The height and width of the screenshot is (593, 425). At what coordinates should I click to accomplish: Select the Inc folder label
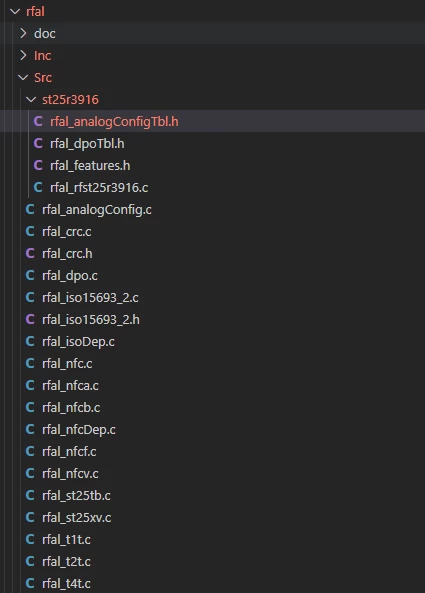click(42, 56)
